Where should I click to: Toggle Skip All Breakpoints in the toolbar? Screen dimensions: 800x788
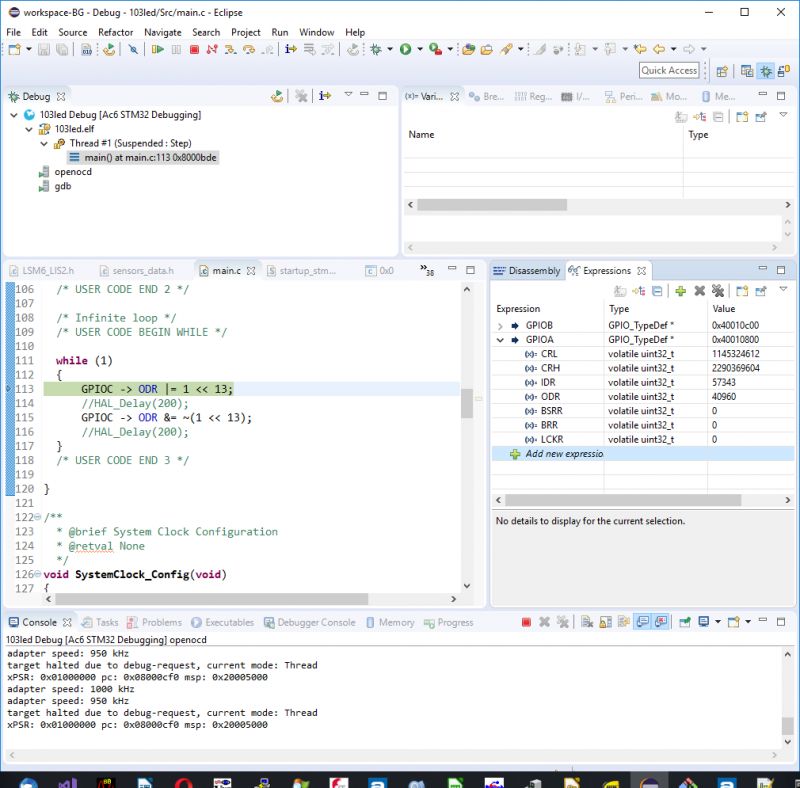coord(133,49)
